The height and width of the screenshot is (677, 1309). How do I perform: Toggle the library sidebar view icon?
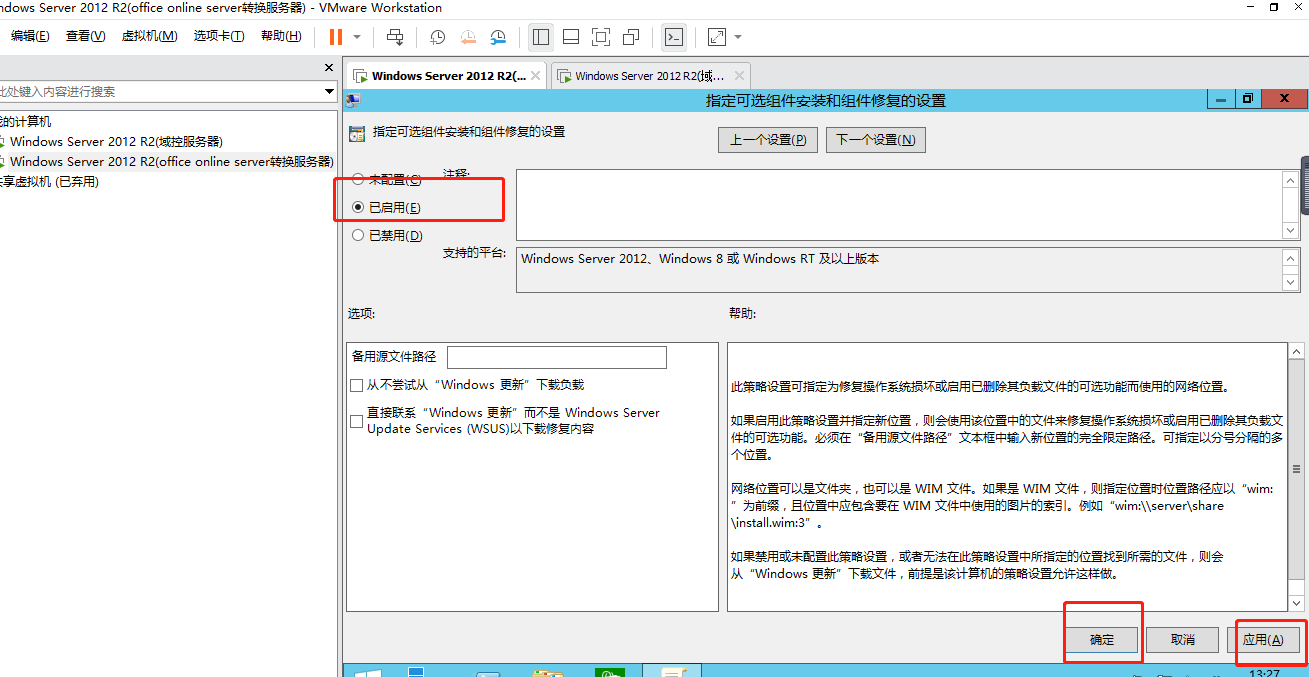[541, 37]
